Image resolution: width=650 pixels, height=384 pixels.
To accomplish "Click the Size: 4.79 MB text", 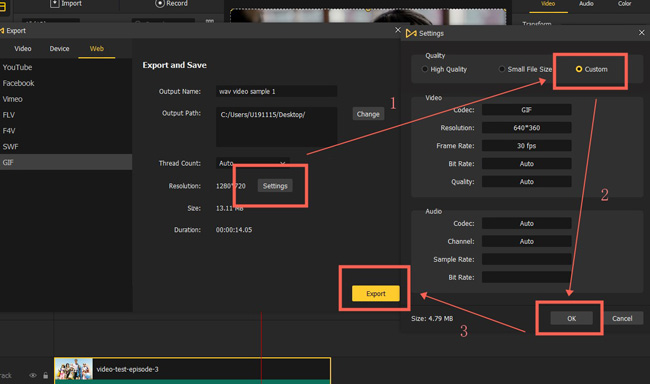I will (x=432, y=318).
